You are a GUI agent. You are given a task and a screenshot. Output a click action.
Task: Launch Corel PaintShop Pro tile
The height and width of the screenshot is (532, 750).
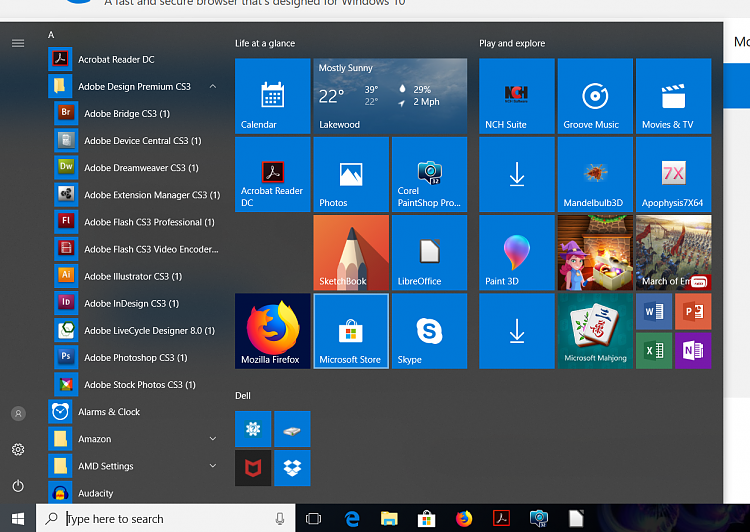pyautogui.click(x=430, y=175)
